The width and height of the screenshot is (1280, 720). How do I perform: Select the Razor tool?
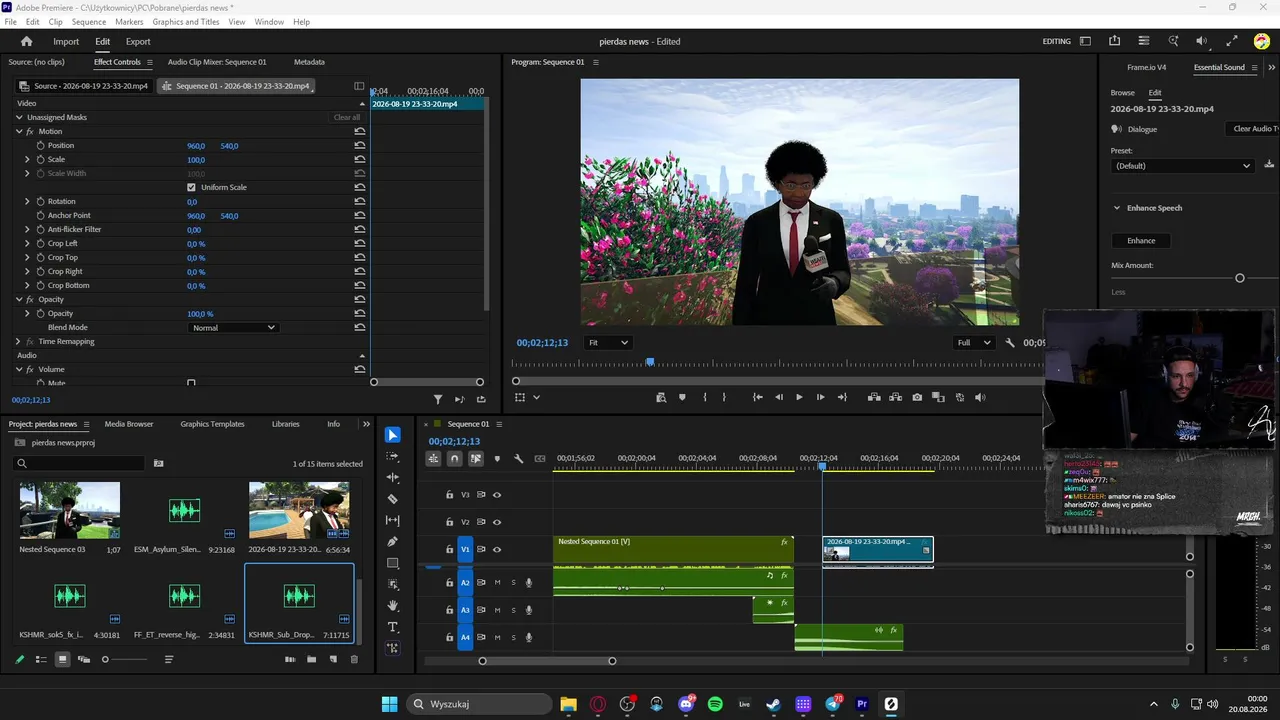click(393, 499)
